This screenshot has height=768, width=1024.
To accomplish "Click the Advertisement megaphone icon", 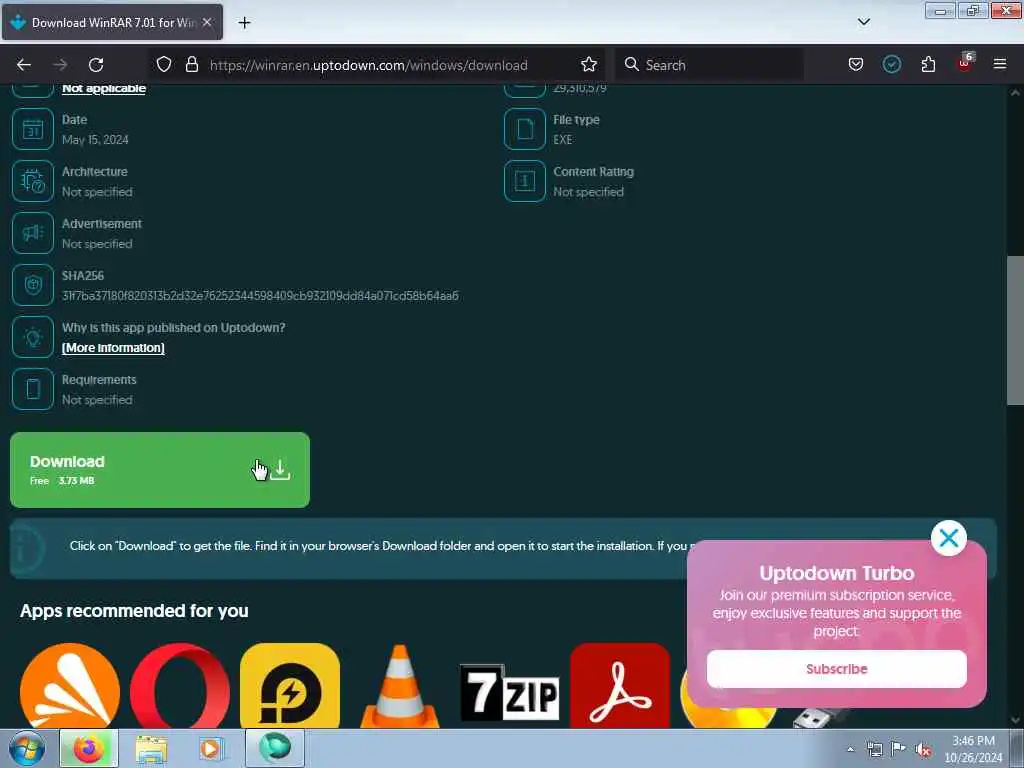I will click(33, 233).
